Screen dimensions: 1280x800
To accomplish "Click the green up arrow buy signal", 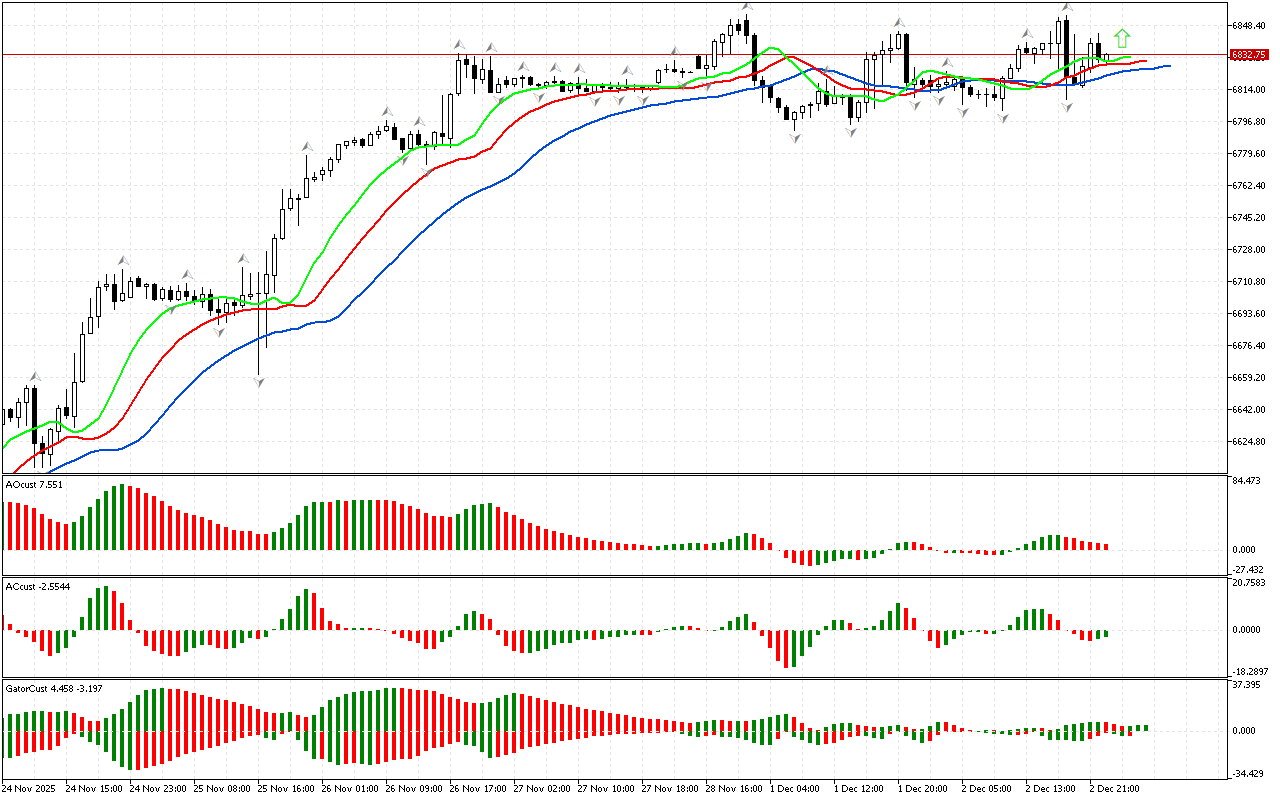I will 1122,39.
